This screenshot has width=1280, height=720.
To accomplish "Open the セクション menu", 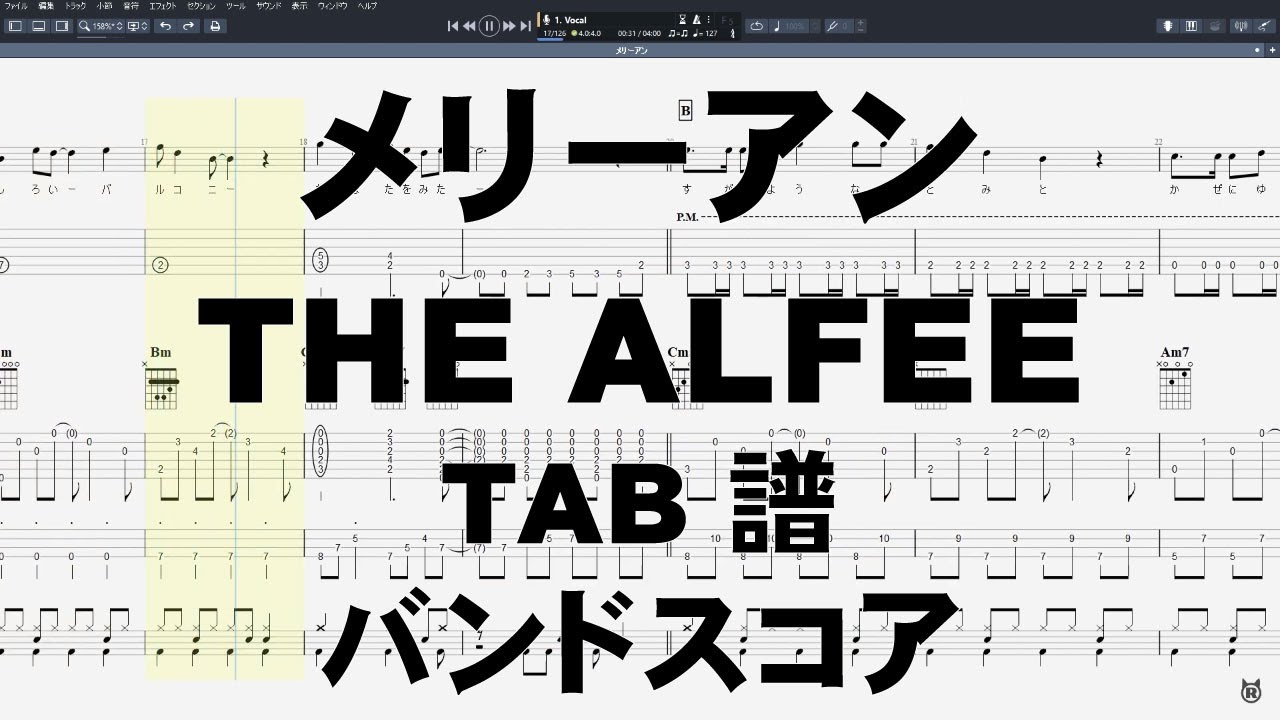I will [x=201, y=6].
